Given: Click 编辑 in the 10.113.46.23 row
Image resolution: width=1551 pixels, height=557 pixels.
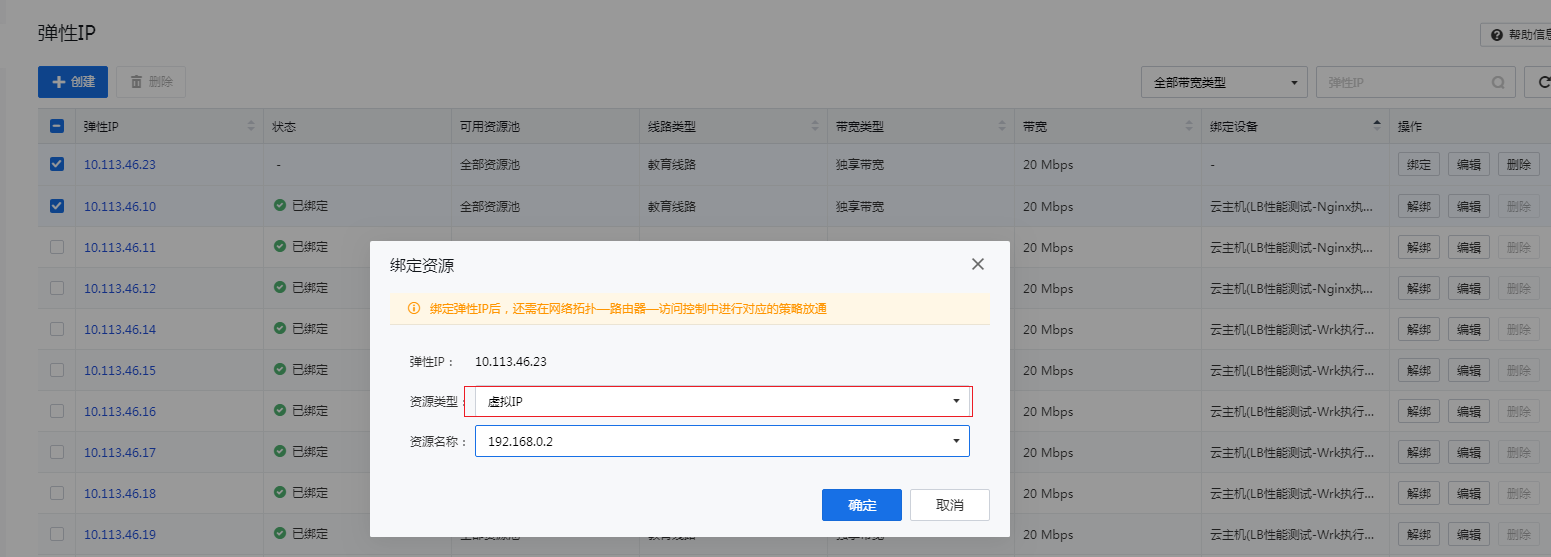Looking at the screenshot, I should coord(1469,165).
